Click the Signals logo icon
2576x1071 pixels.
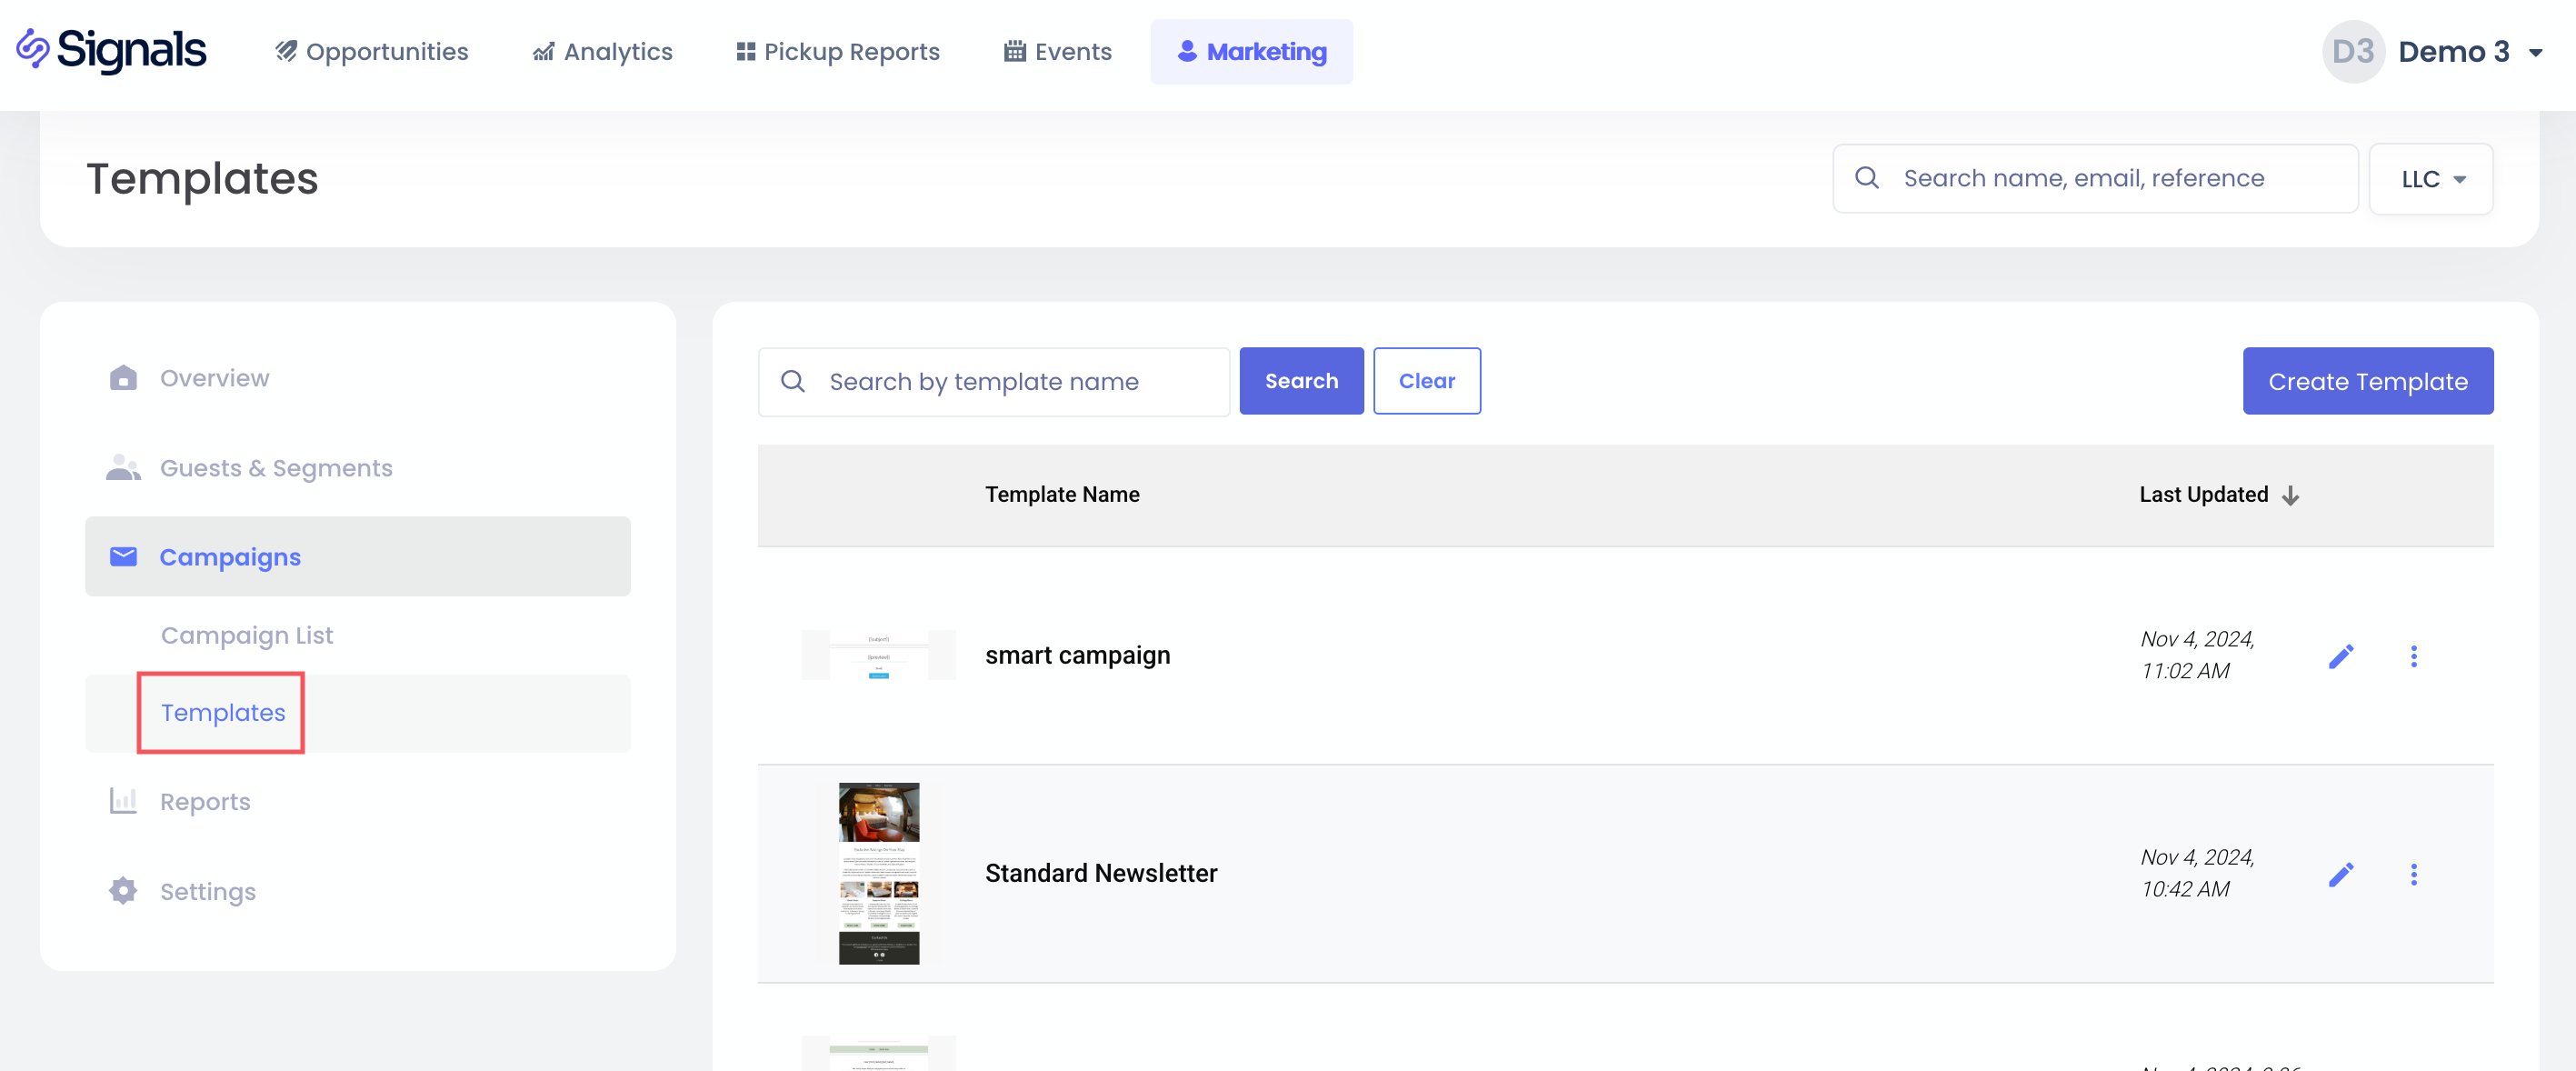(33, 49)
